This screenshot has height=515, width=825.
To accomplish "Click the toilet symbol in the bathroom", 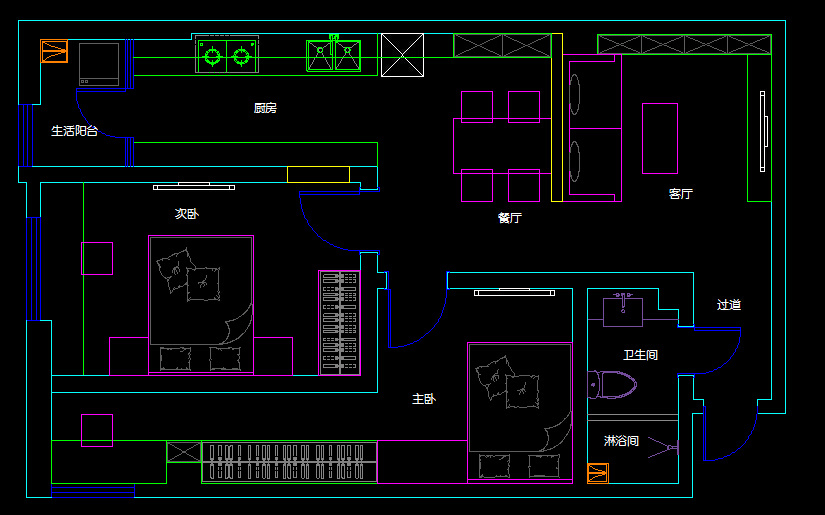I will [x=614, y=384].
